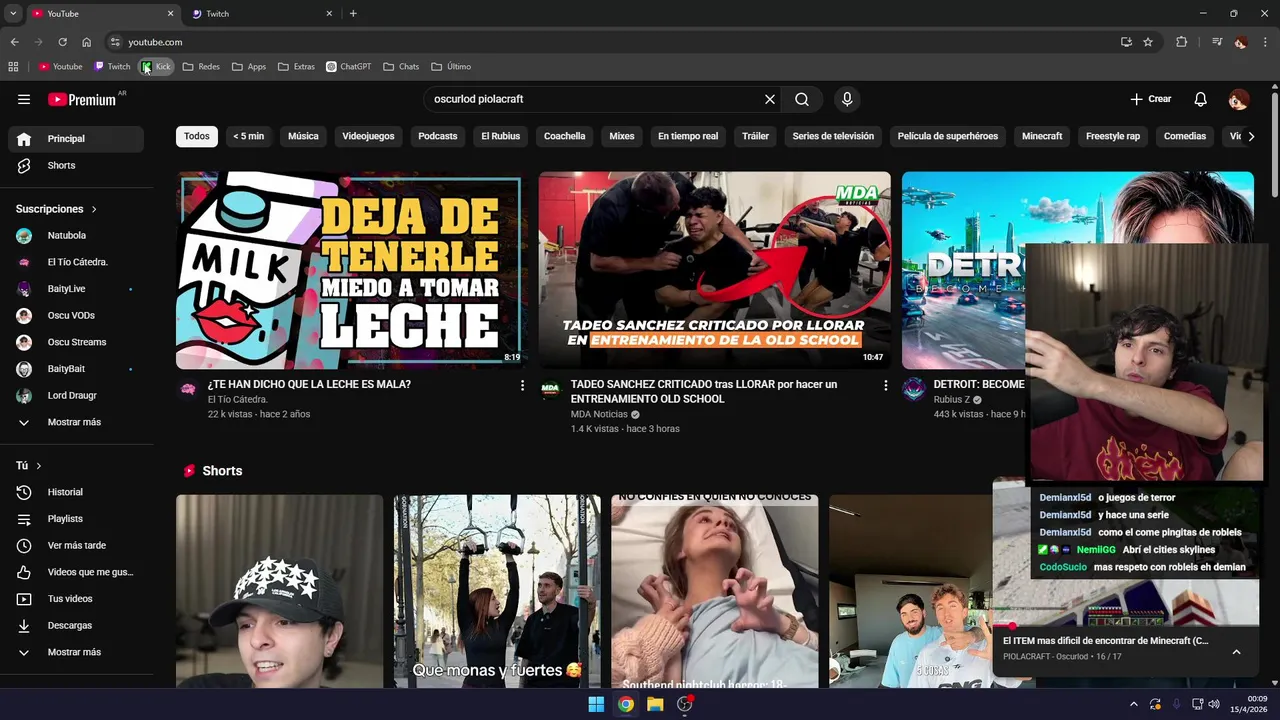Select the Freestyle rap filter chip
Screen dimensions: 1280x720
(1113, 136)
